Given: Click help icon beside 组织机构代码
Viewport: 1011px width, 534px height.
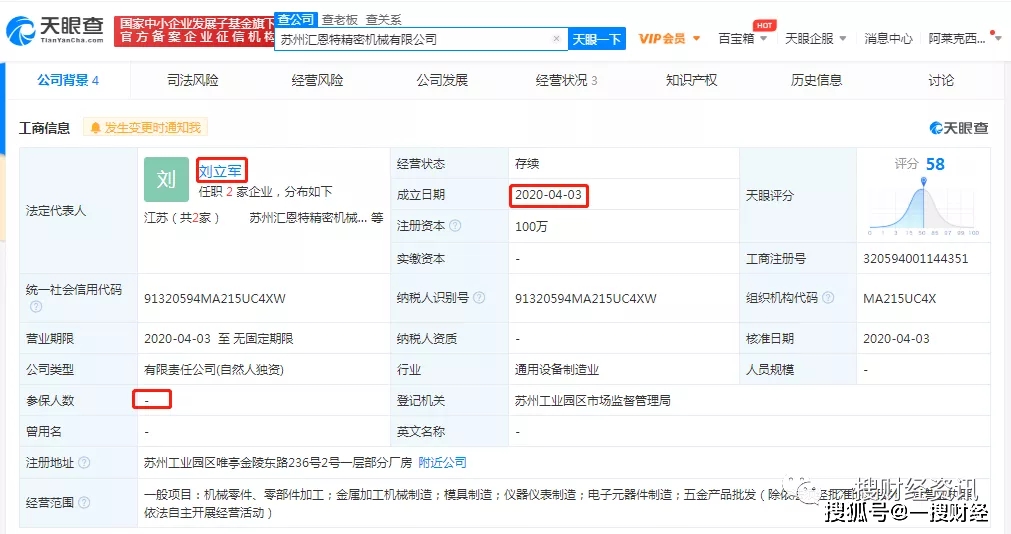Looking at the screenshot, I should [x=826, y=298].
